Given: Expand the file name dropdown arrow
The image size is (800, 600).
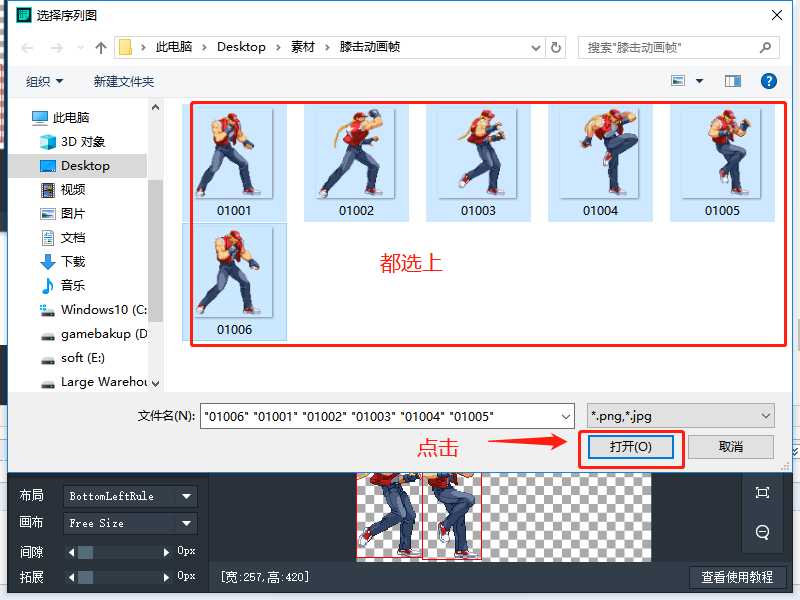Looking at the screenshot, I should [566, 416].
